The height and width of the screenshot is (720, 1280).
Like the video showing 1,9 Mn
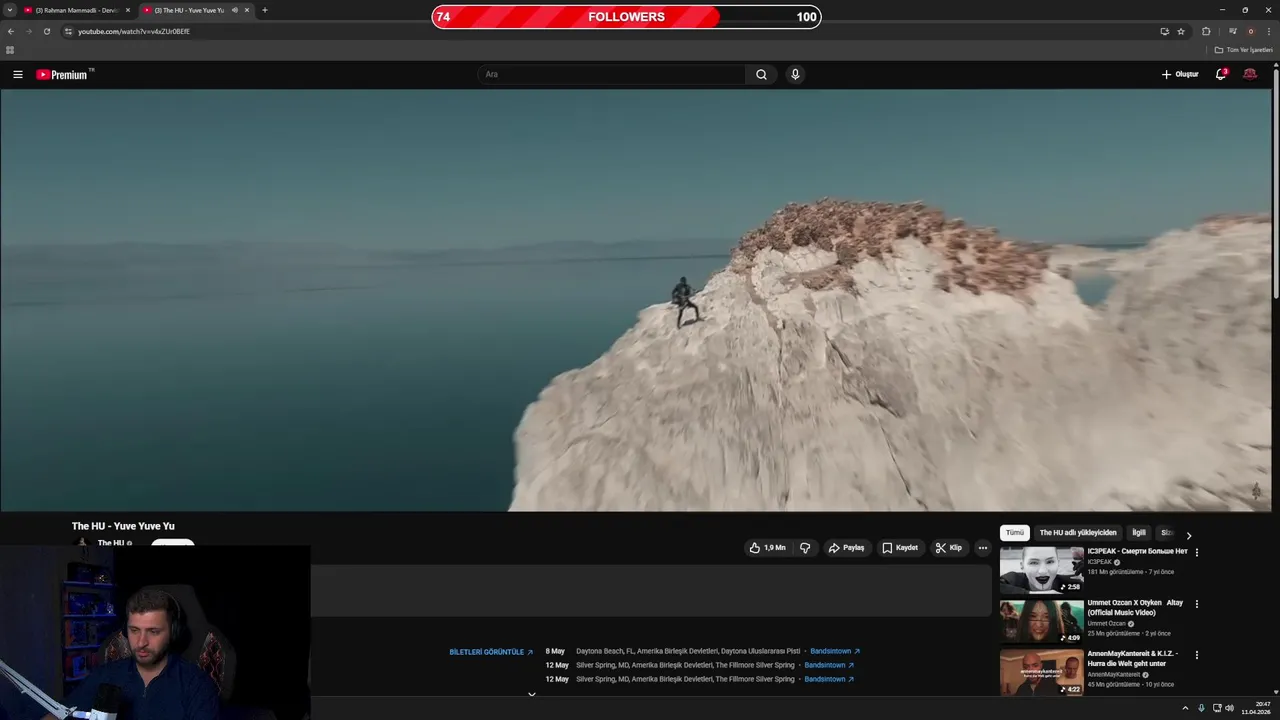click(x=768, y=548)
